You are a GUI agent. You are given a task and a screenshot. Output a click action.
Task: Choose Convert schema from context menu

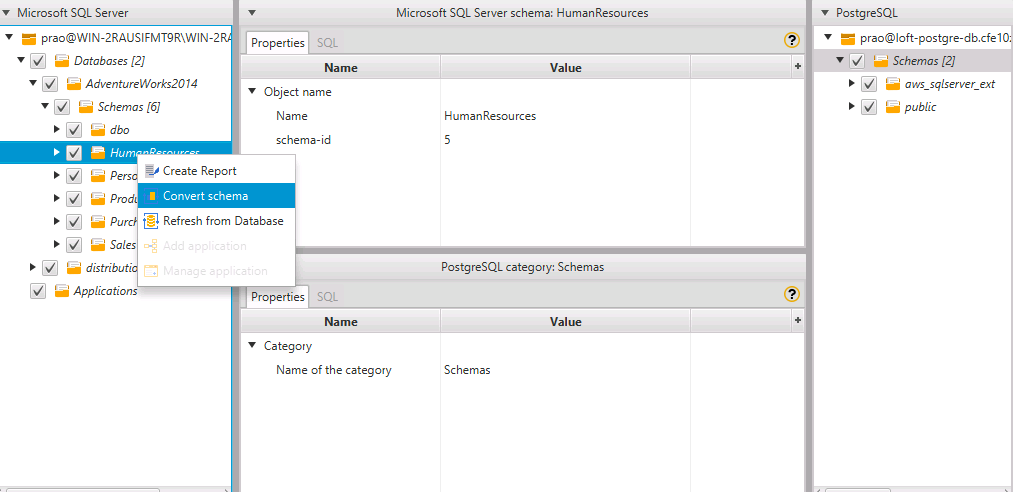click(216, 196)
